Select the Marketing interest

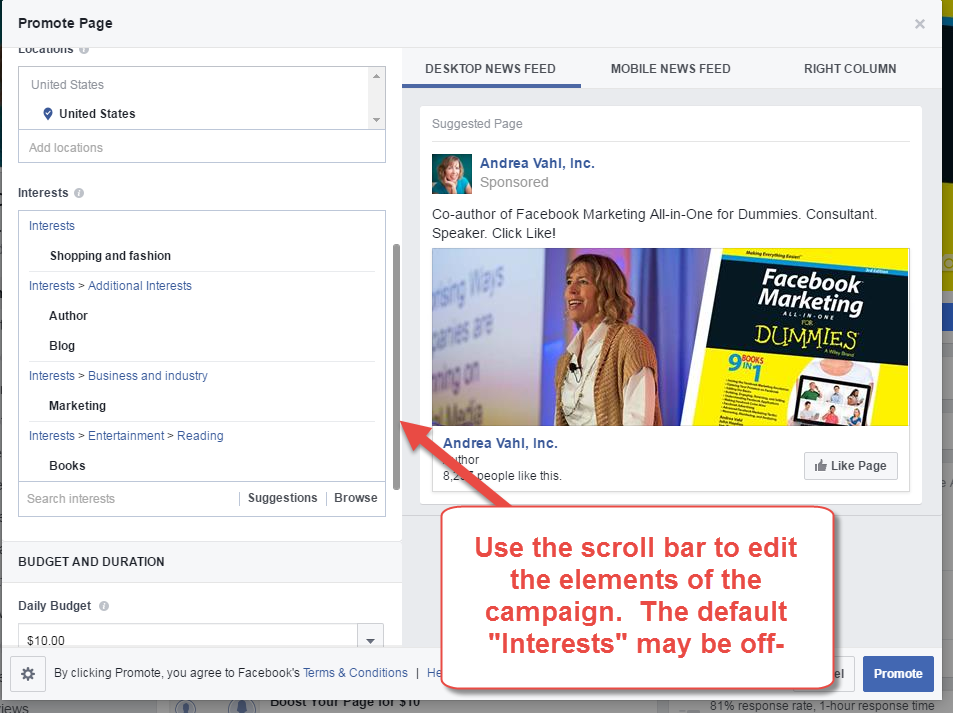coord(77,405)
